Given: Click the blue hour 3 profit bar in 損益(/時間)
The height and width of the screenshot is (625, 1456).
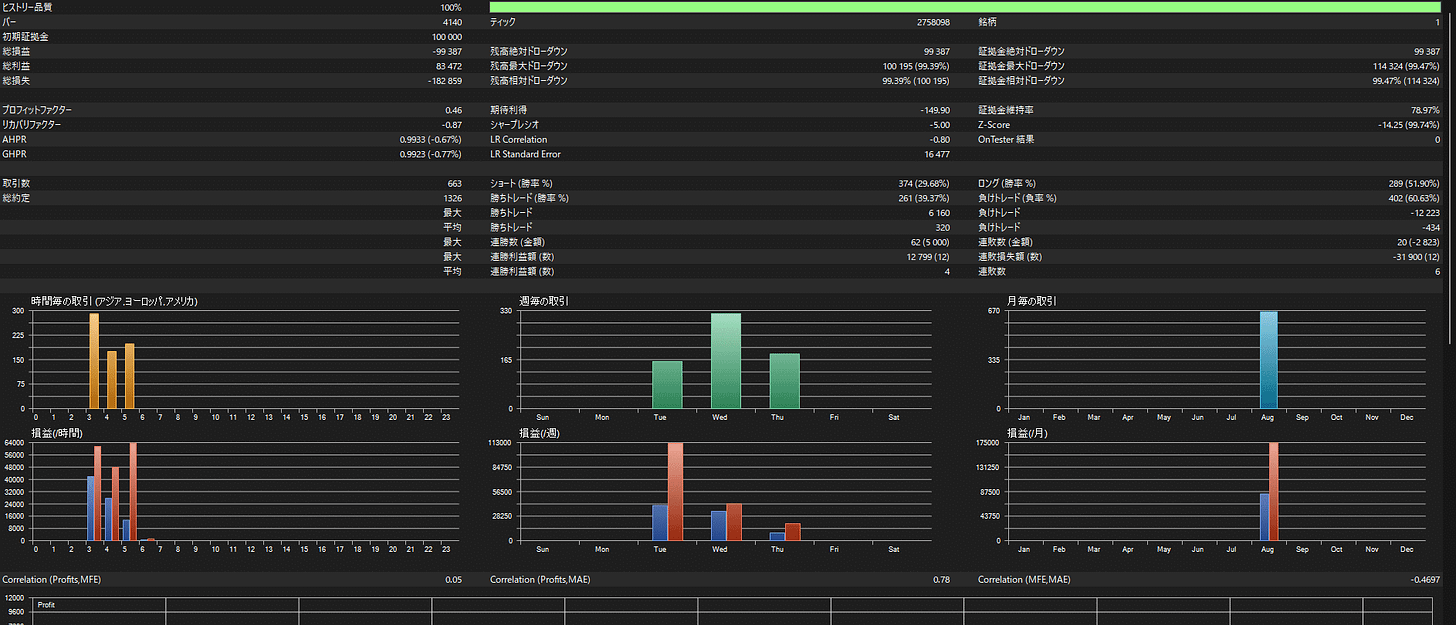Looking at the screenshot, I should (x=90, y=508).
